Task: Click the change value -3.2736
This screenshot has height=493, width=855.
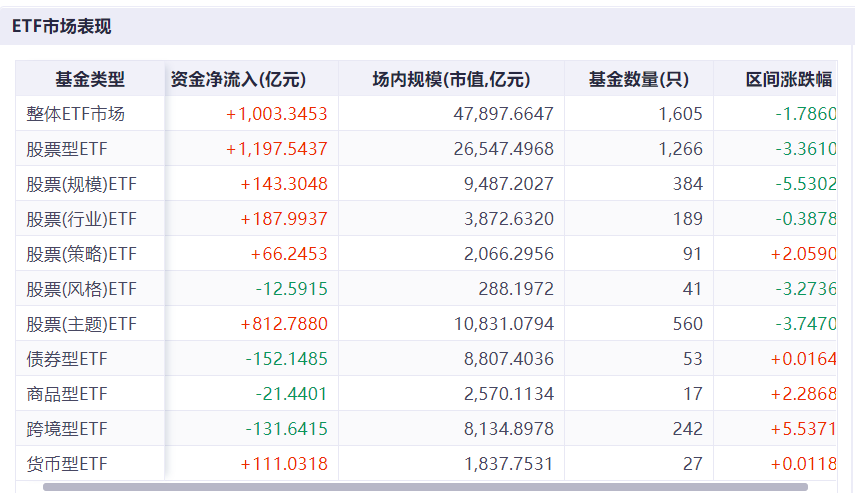Action: (x=806, y=288)
